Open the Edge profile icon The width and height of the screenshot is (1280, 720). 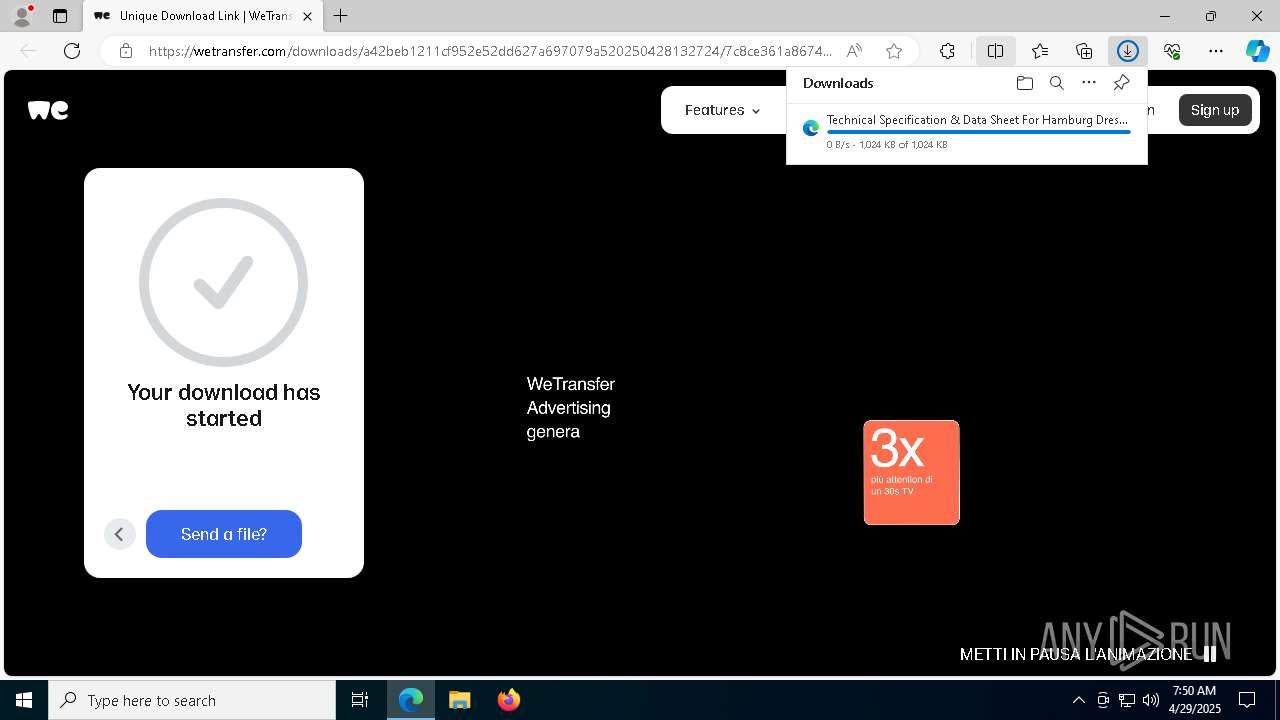22,16
